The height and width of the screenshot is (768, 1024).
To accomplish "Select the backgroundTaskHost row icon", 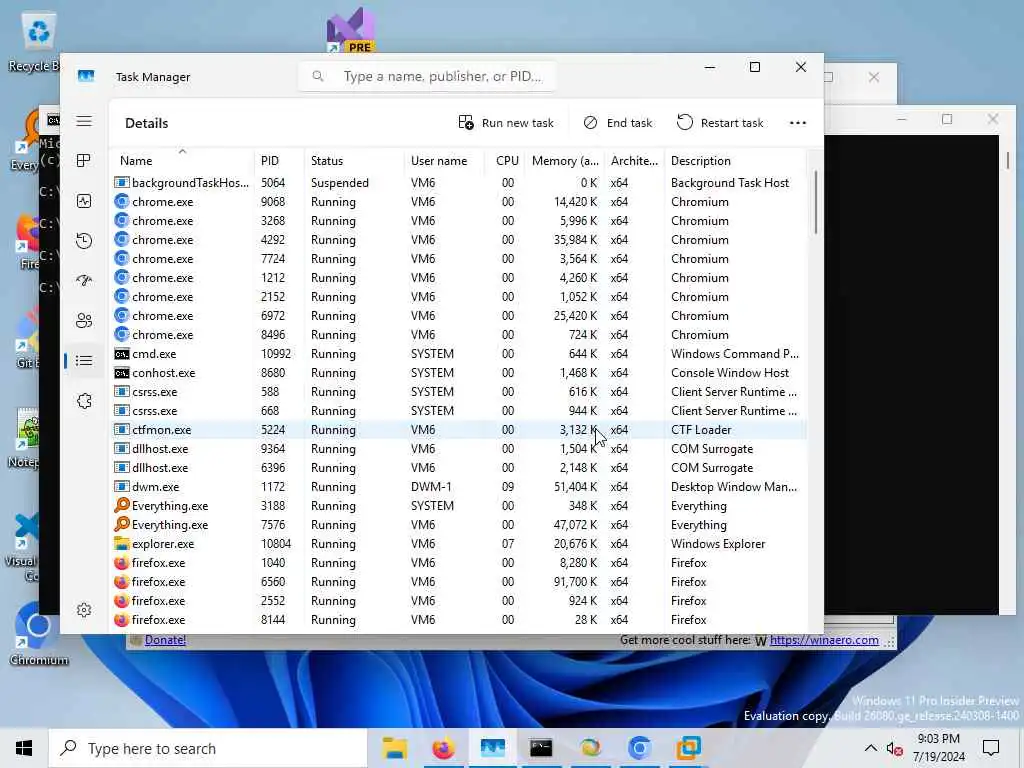I will coord(121,183).
